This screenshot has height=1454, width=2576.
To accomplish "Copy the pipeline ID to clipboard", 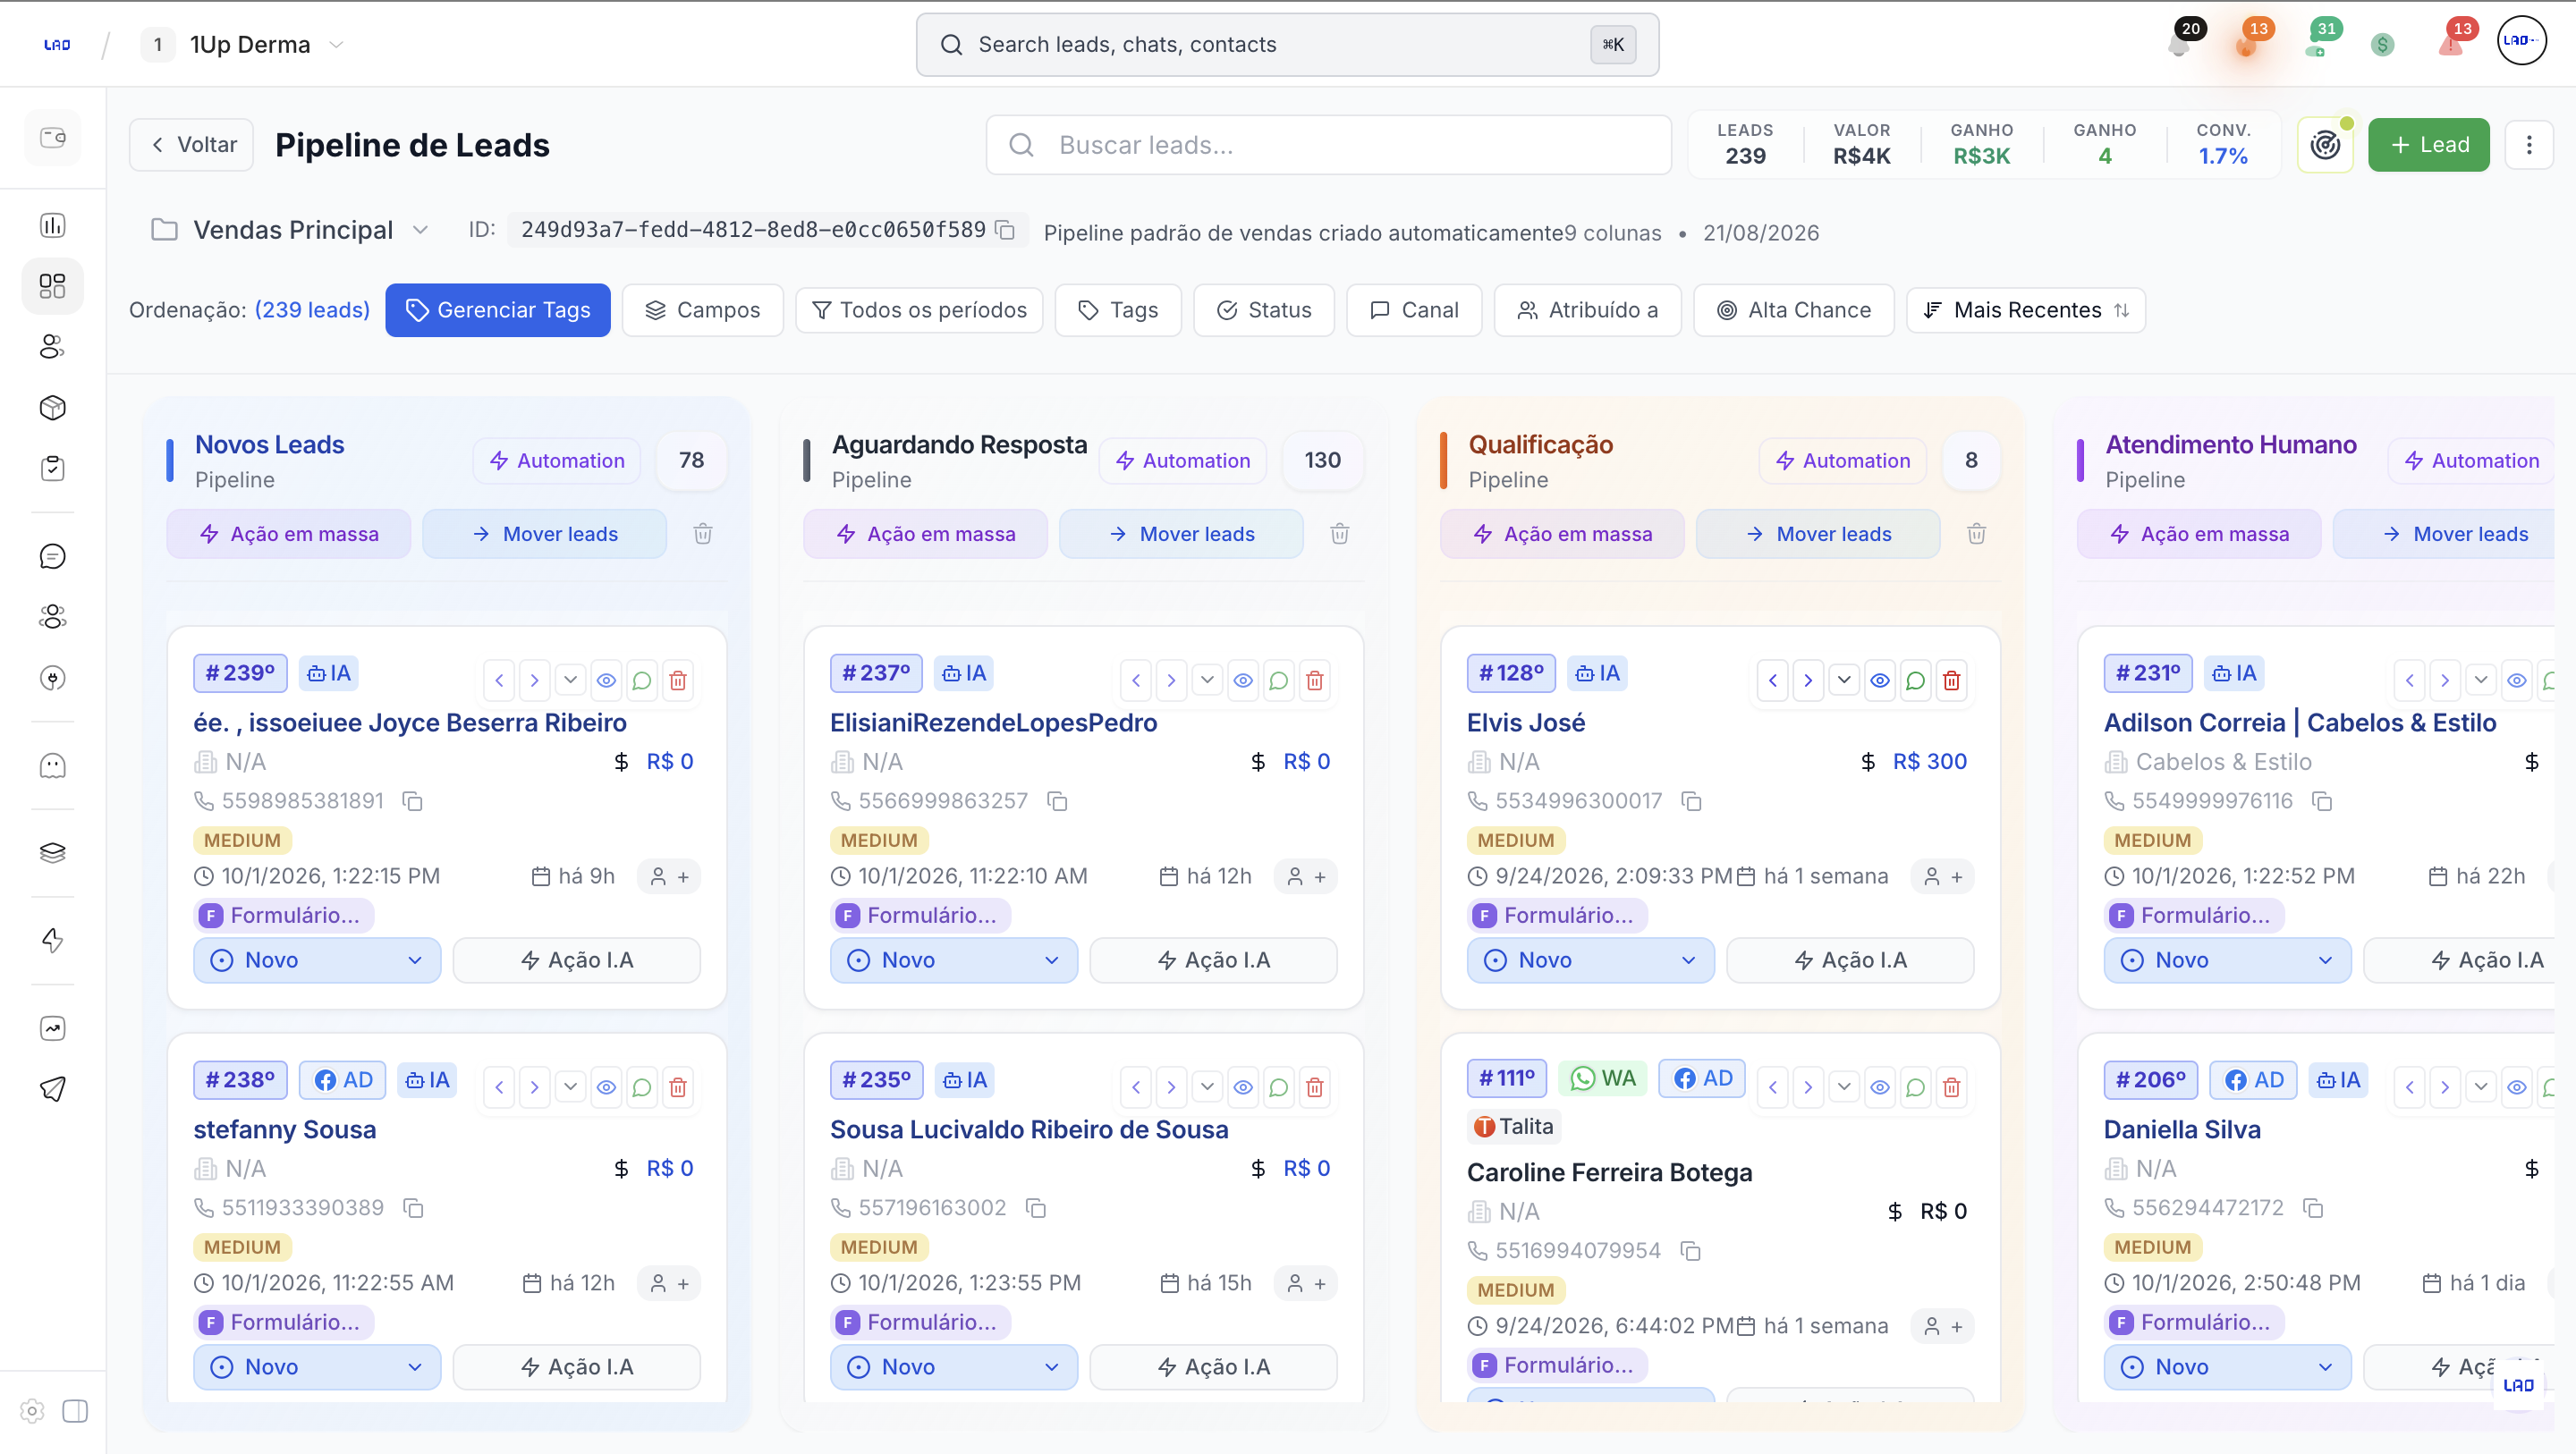I will 1006,230.
